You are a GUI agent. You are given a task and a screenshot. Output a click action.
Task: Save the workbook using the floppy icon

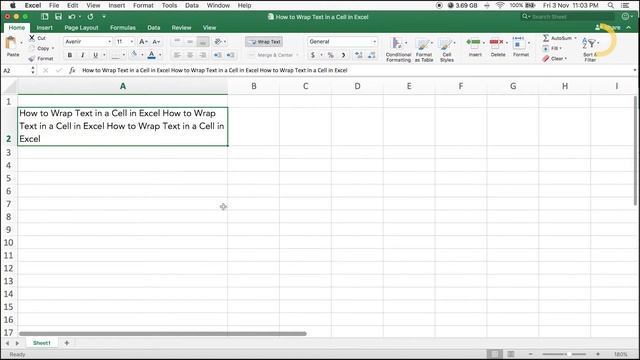pyautogui.click(x=58, y=17)
